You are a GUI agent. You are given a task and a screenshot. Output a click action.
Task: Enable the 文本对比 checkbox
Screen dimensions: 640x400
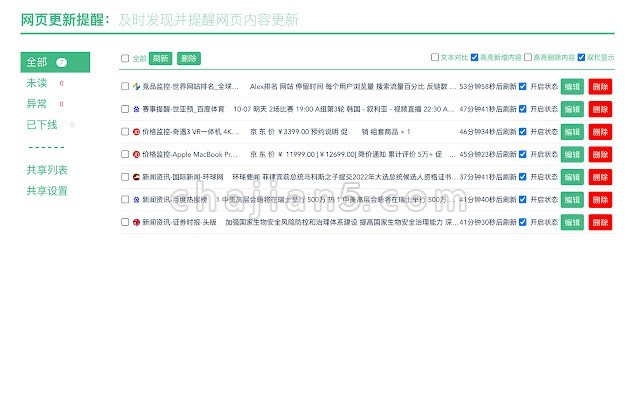point(435,57)
